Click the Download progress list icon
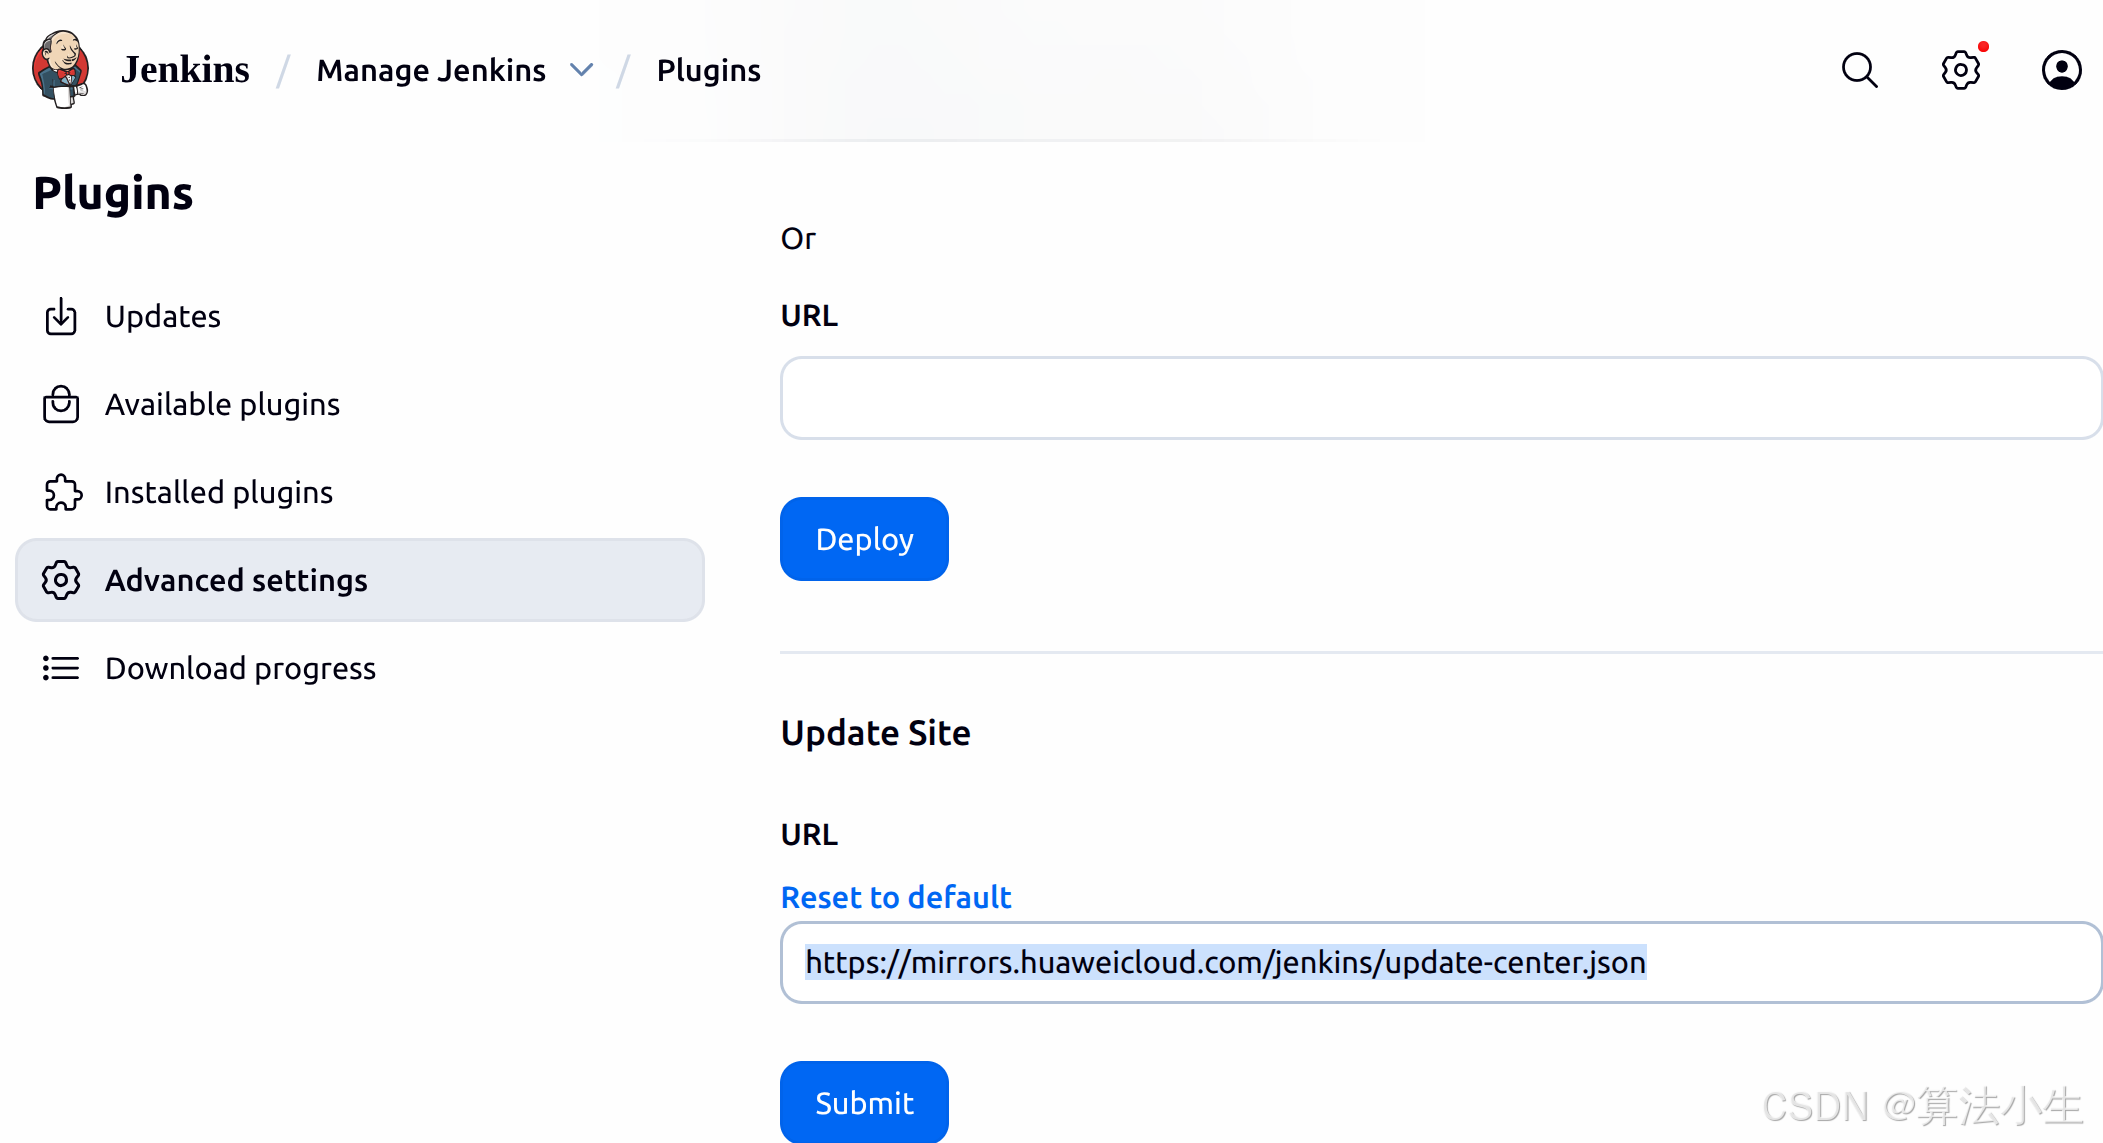The image size is (2103, 1143). pyautogui.click(x=61, y=668)
